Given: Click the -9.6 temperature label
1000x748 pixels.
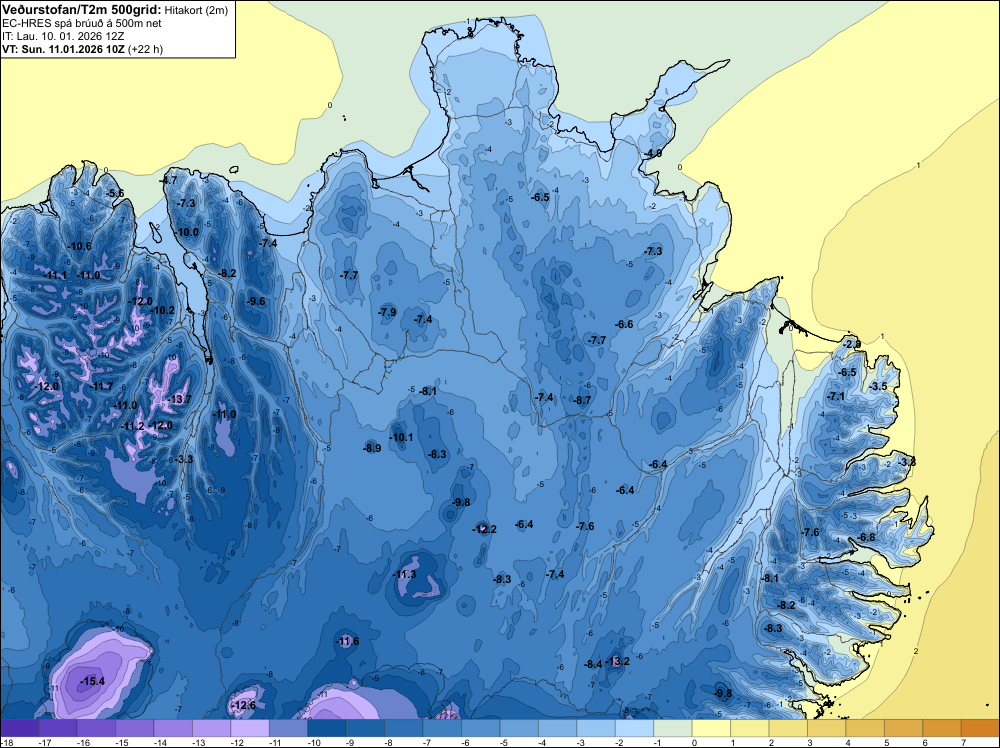Looking at the screenshot, I should click(x=256, y=302).
